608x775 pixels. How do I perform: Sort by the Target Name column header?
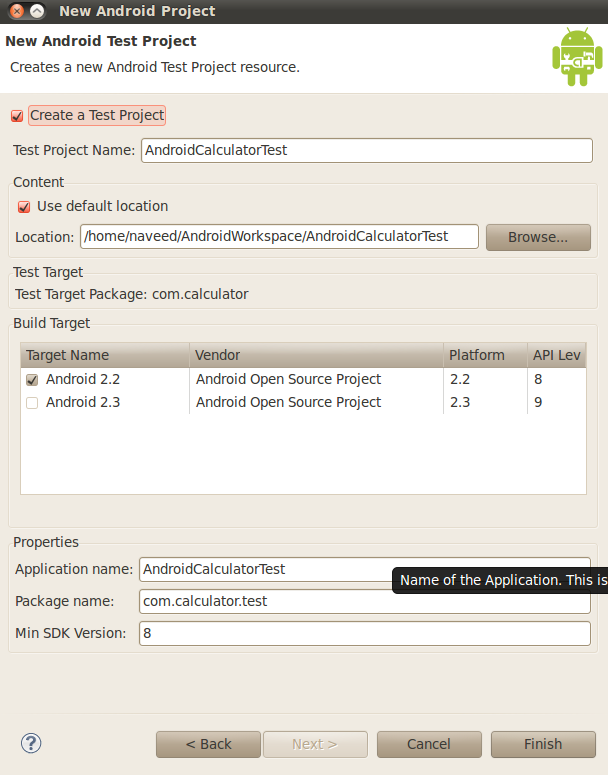coord(104,355)
